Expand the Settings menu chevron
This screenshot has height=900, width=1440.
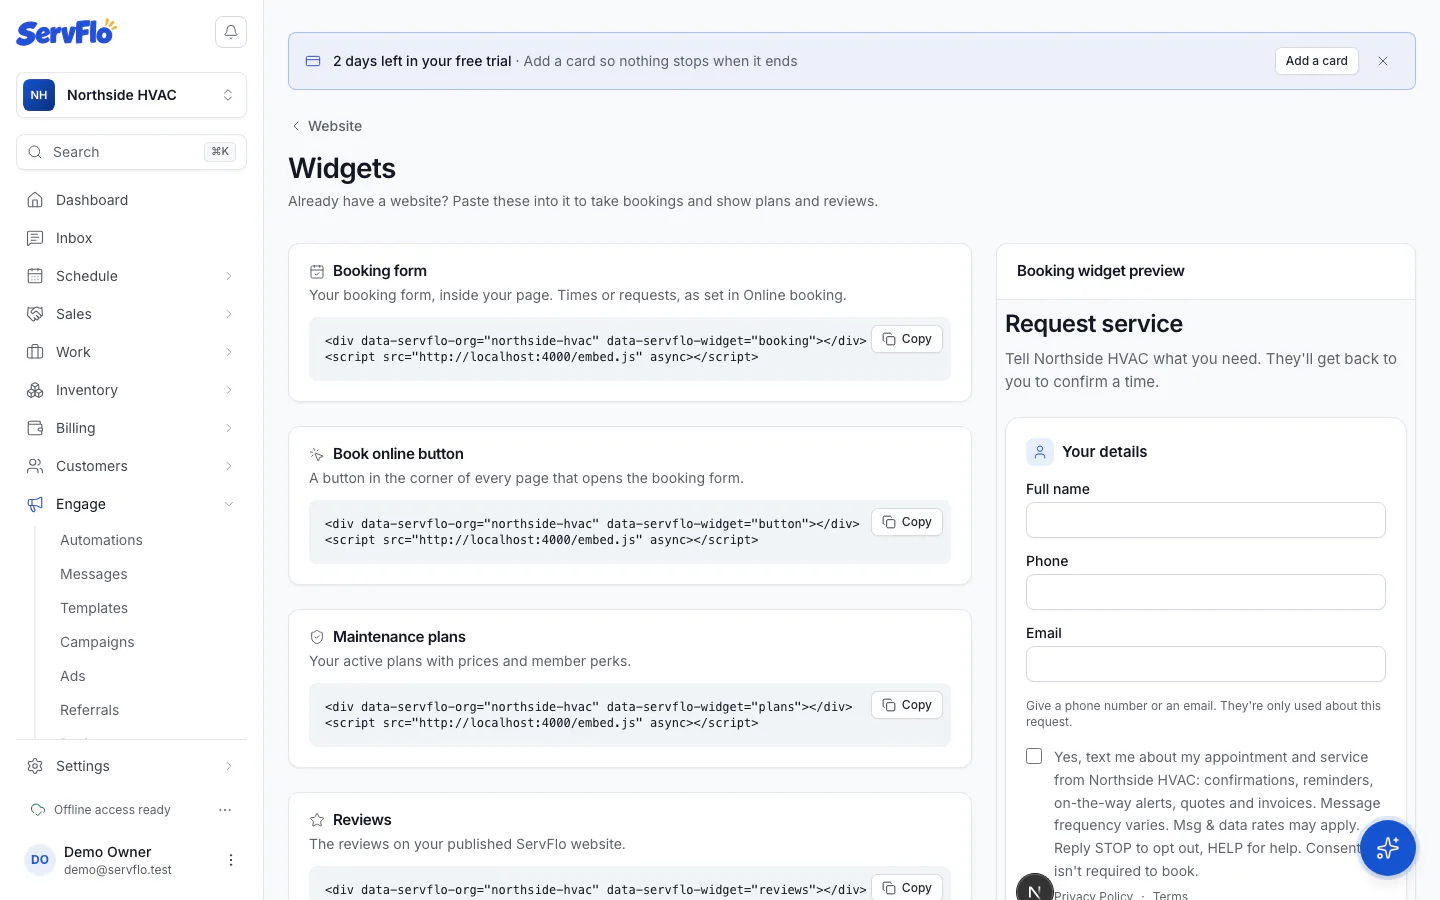[x=229, y=766]
